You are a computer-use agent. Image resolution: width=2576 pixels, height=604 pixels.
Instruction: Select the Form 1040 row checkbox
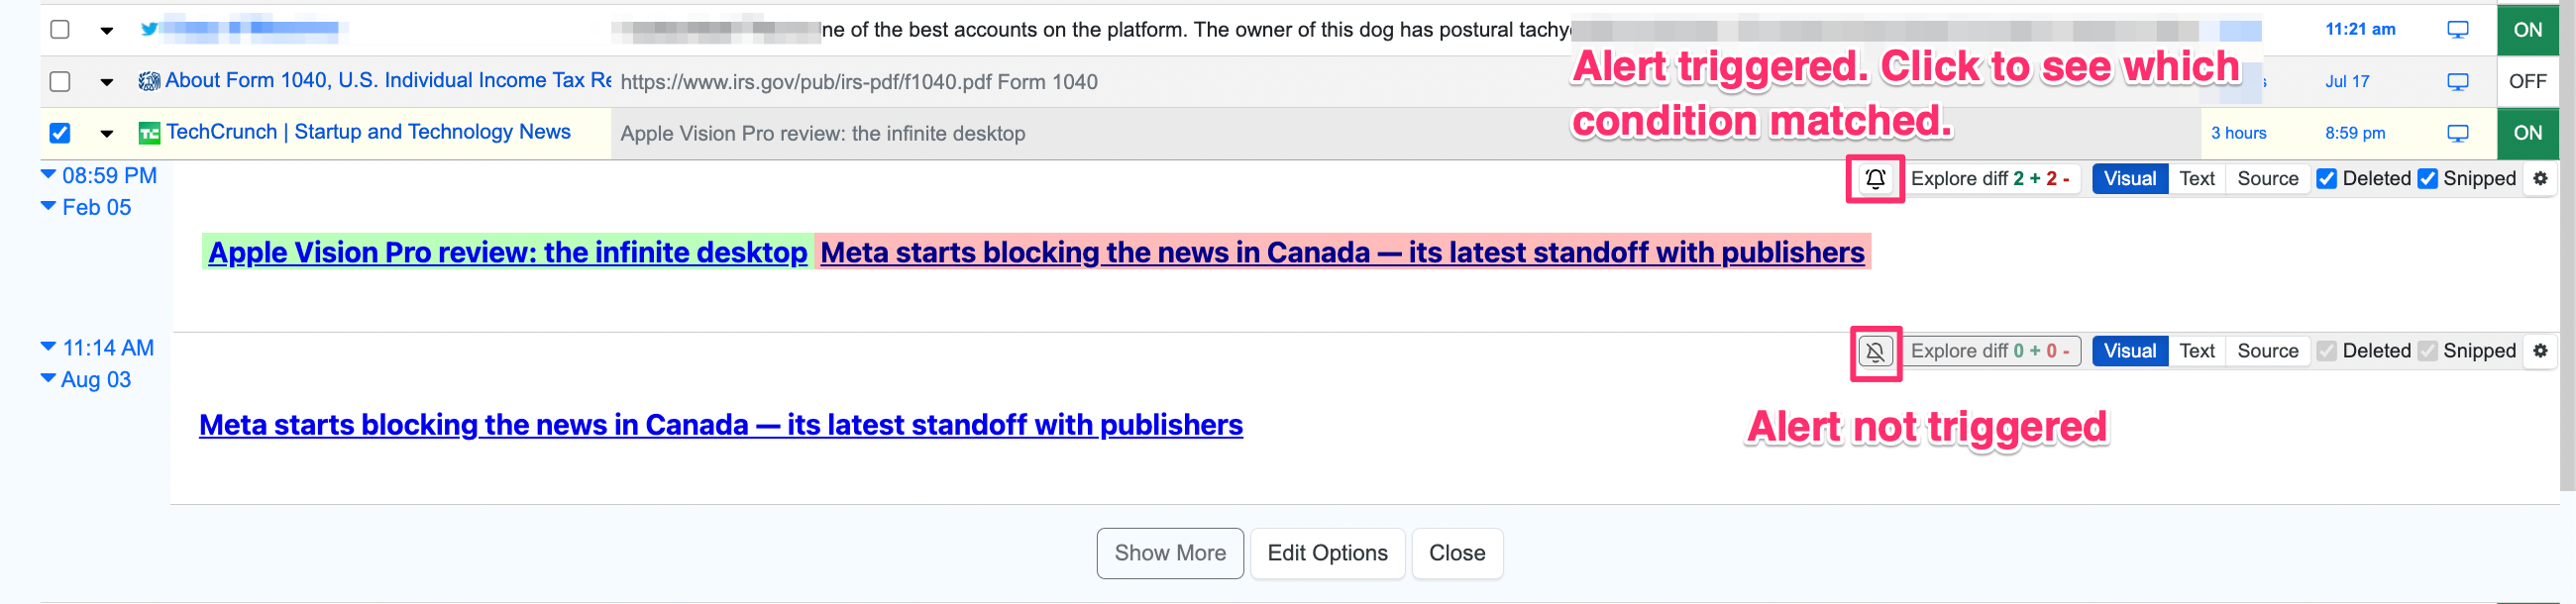tap(60, 82)
